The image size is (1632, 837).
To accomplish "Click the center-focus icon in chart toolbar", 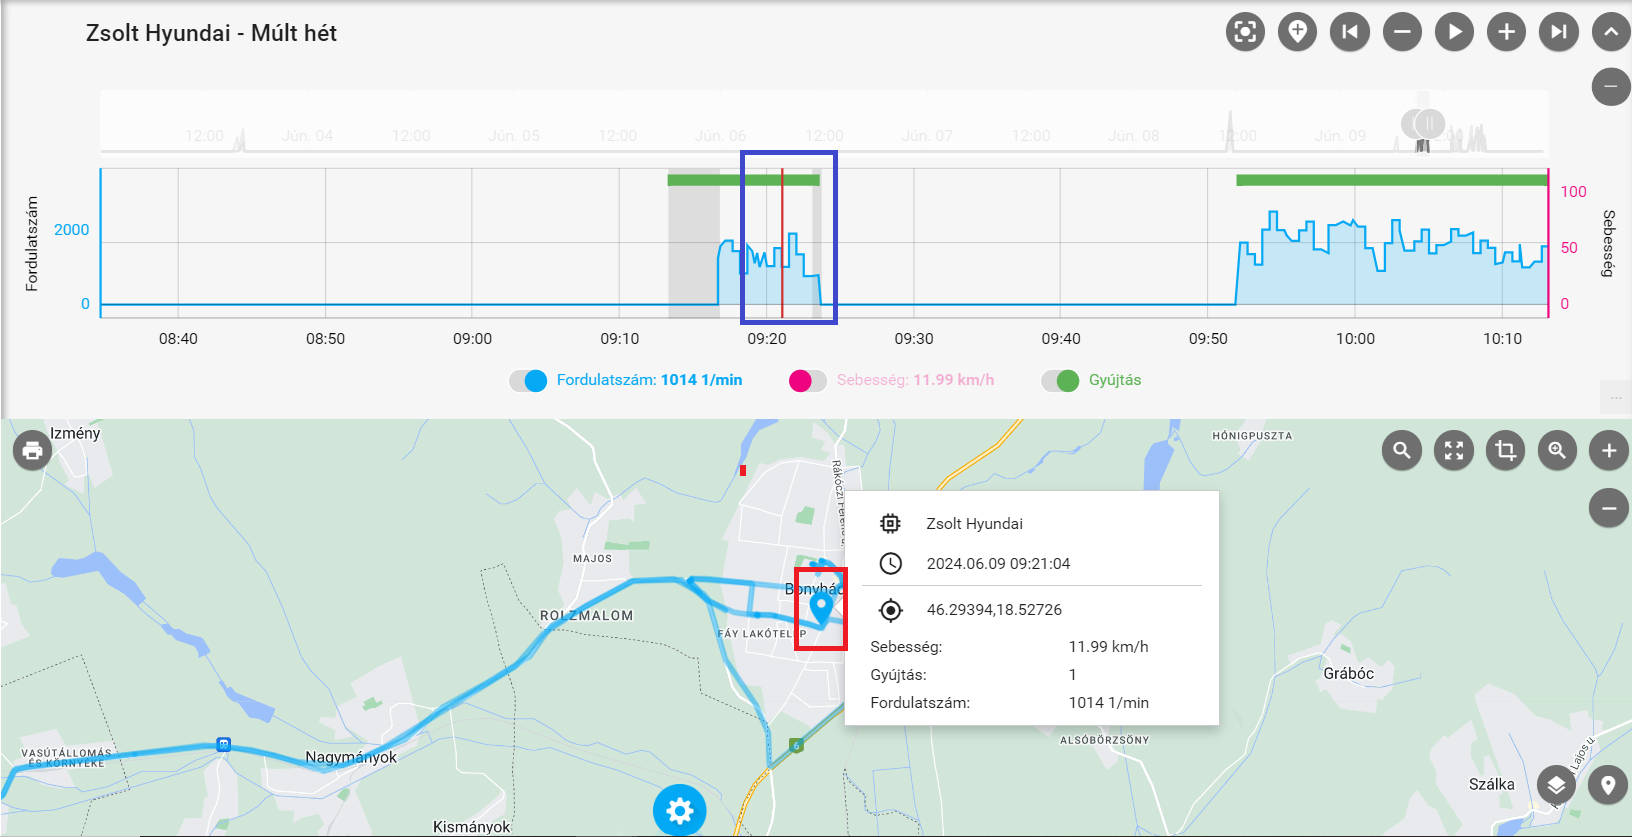I will point(1245,32).
